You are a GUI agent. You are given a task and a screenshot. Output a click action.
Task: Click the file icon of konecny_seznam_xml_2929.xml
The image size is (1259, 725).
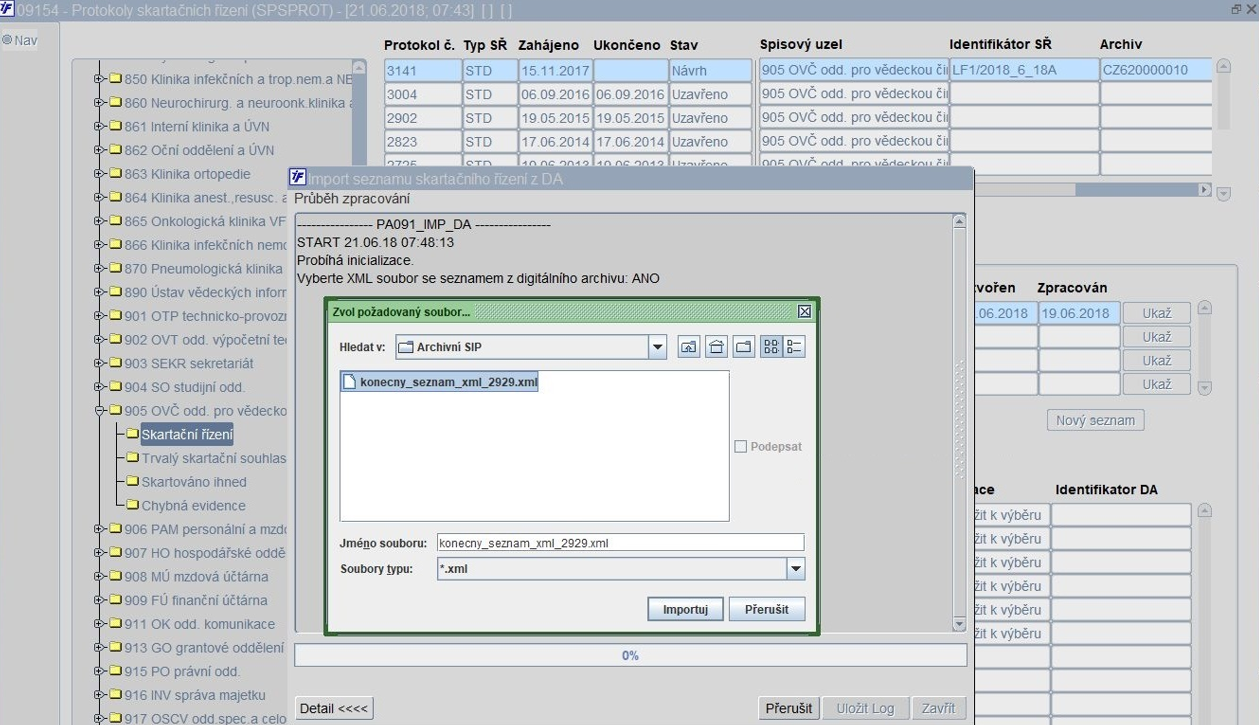click(349, 382)
